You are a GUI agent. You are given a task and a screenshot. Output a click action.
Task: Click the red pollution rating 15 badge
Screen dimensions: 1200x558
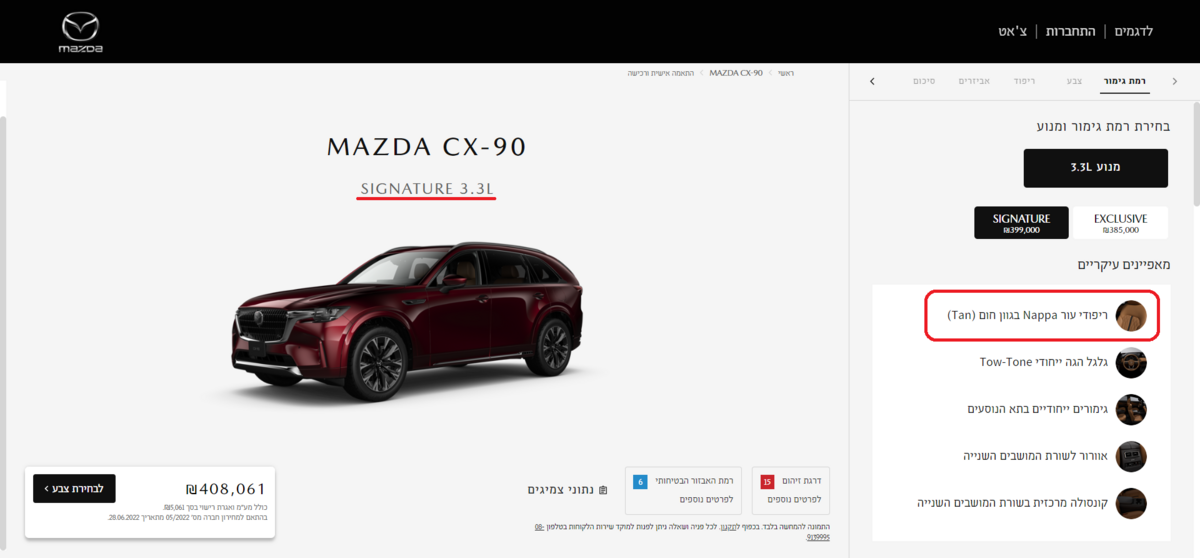coord(767,482)
